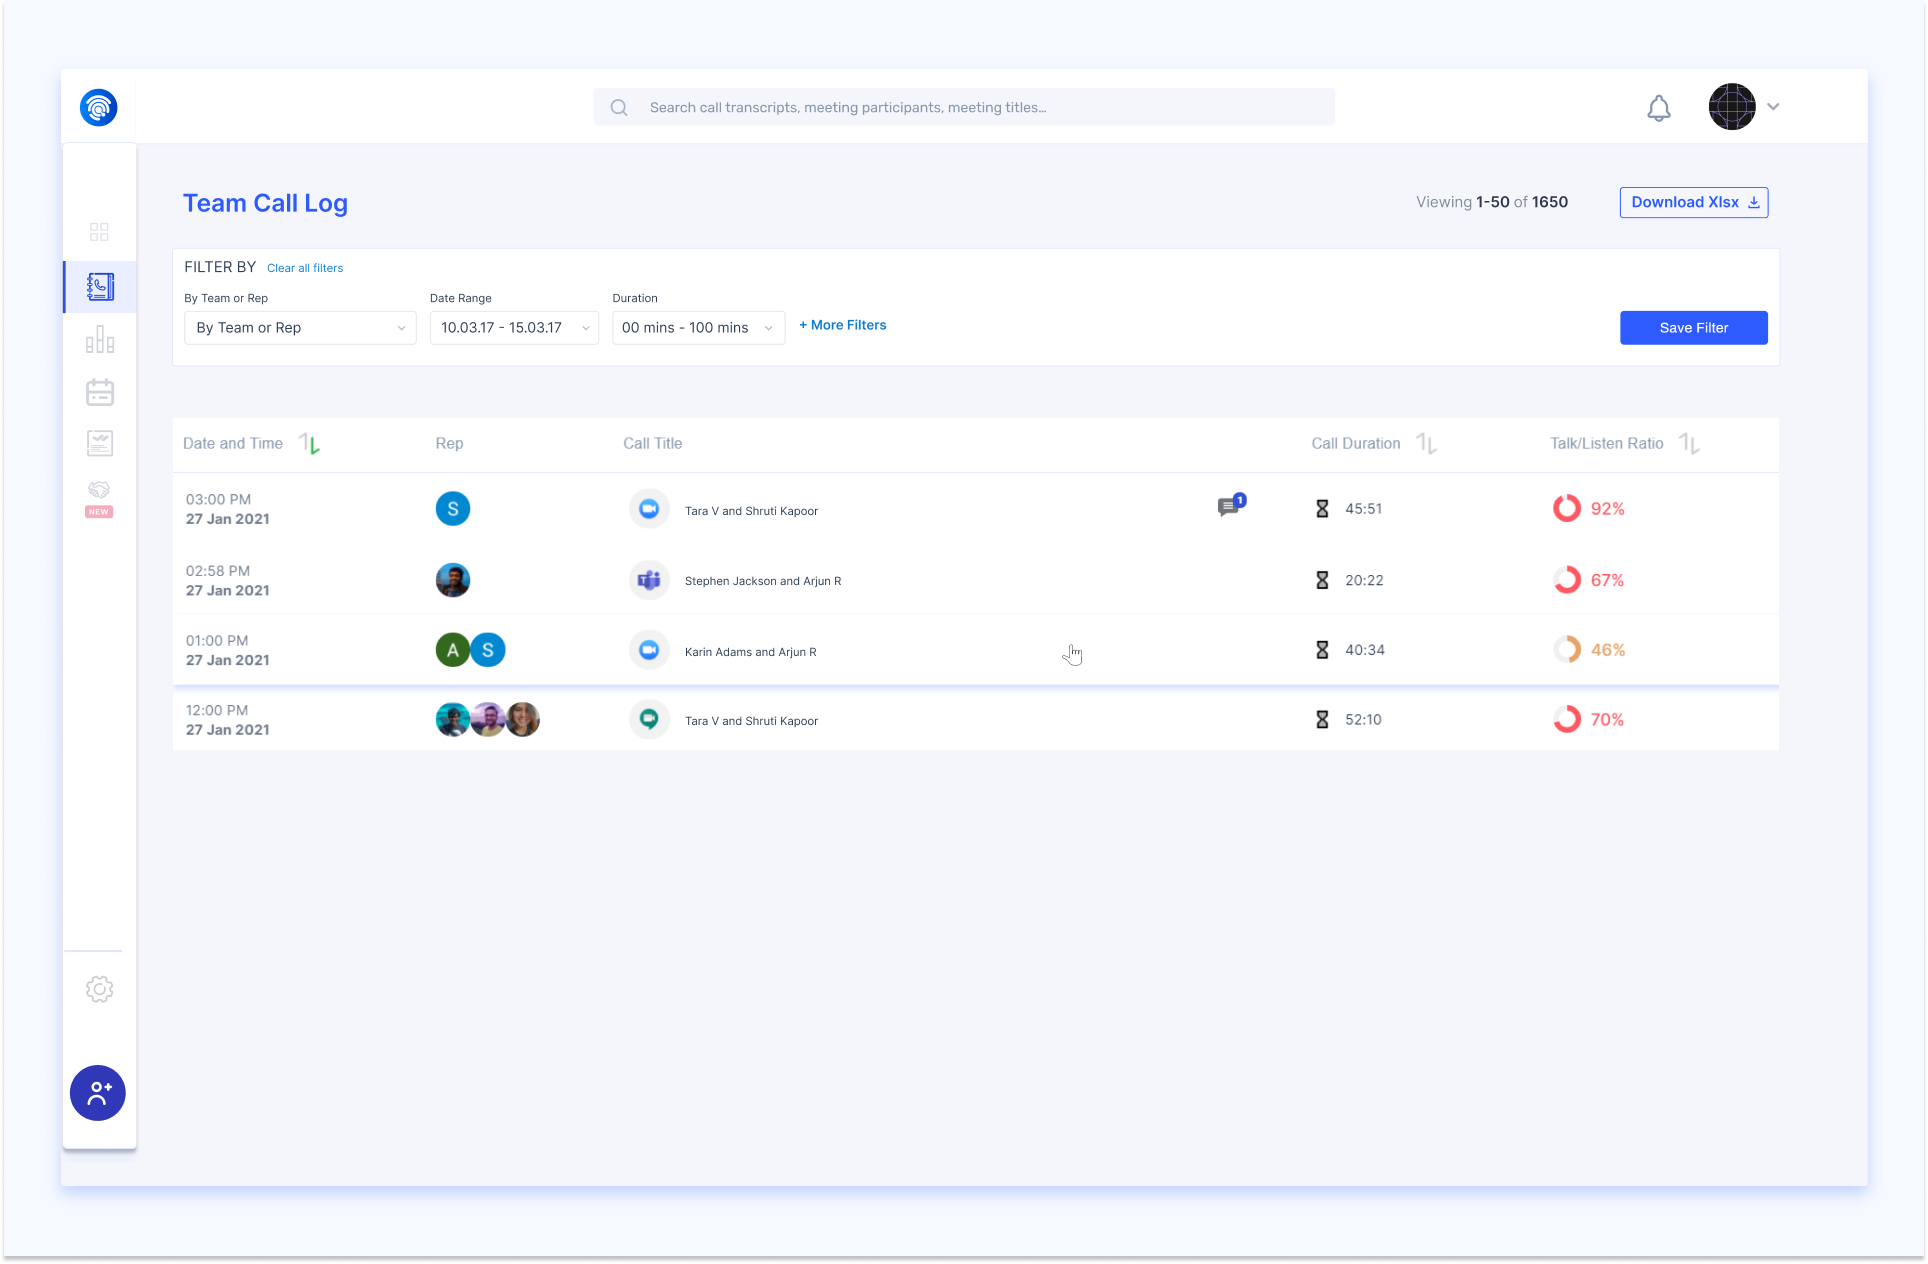This screenshot has height=1264, width=1928.
Task: Click the app logo icon
Action: click(x=99, y=107)
